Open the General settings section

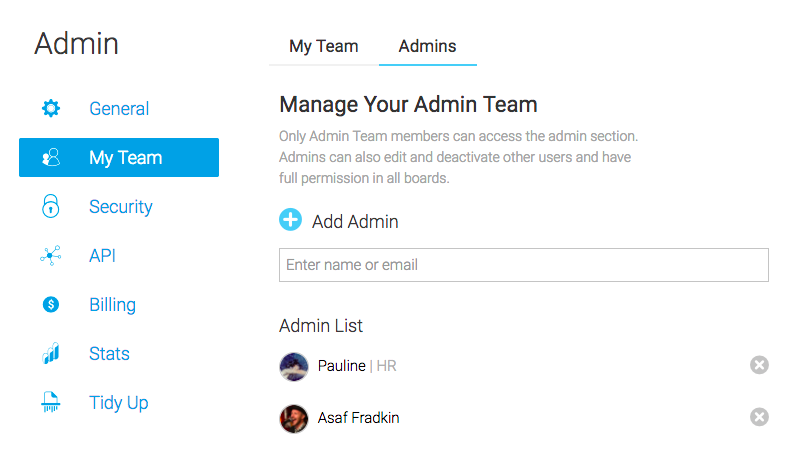point(119,109)
